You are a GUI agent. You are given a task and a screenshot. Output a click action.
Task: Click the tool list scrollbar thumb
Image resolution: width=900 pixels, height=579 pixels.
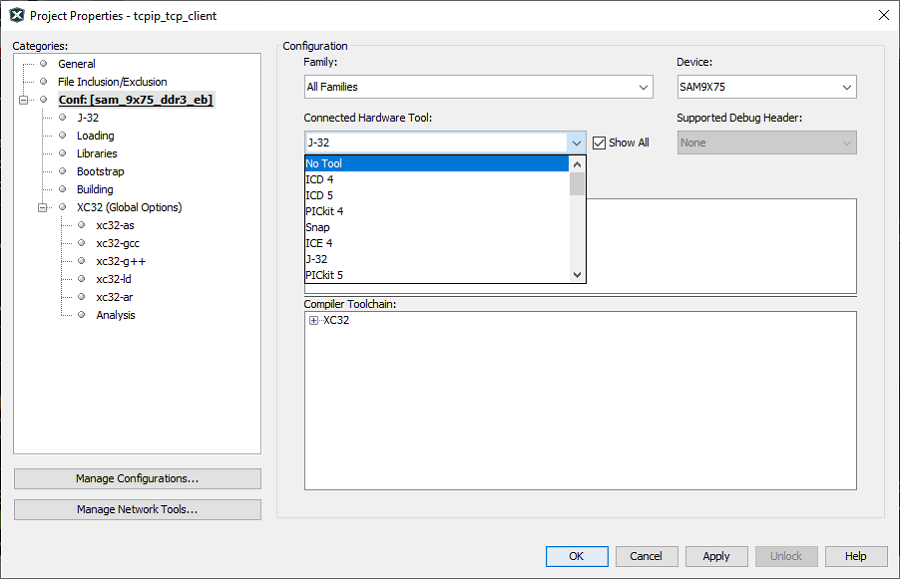(577, 184)
